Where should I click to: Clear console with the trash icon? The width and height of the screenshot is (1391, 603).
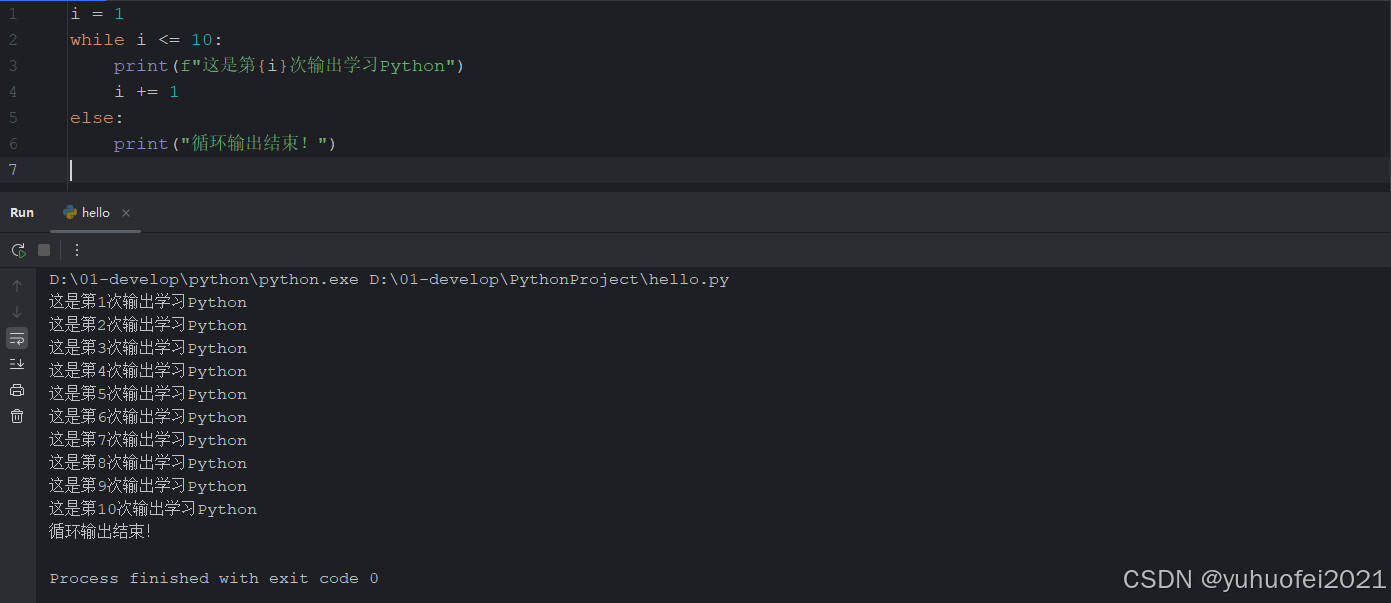tap(17, 416)
